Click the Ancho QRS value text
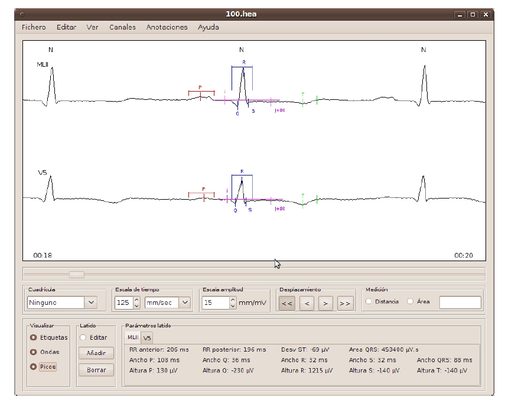This screenshot has height=400, width=505. (x=444, y=360)
